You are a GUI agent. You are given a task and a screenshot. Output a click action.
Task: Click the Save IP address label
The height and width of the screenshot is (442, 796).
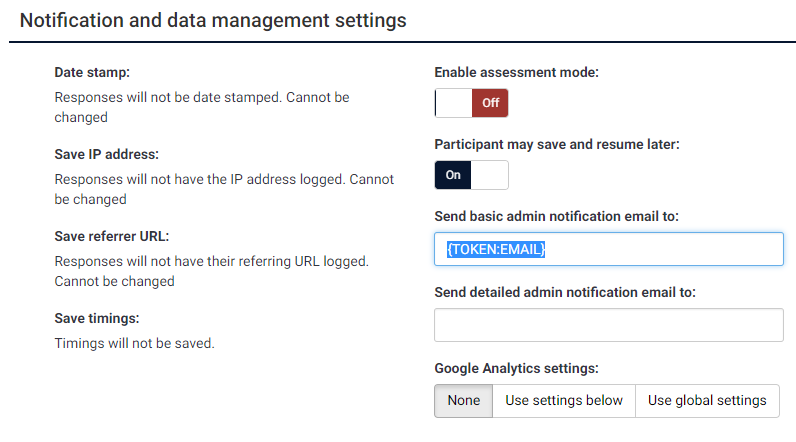coord(107,154)
